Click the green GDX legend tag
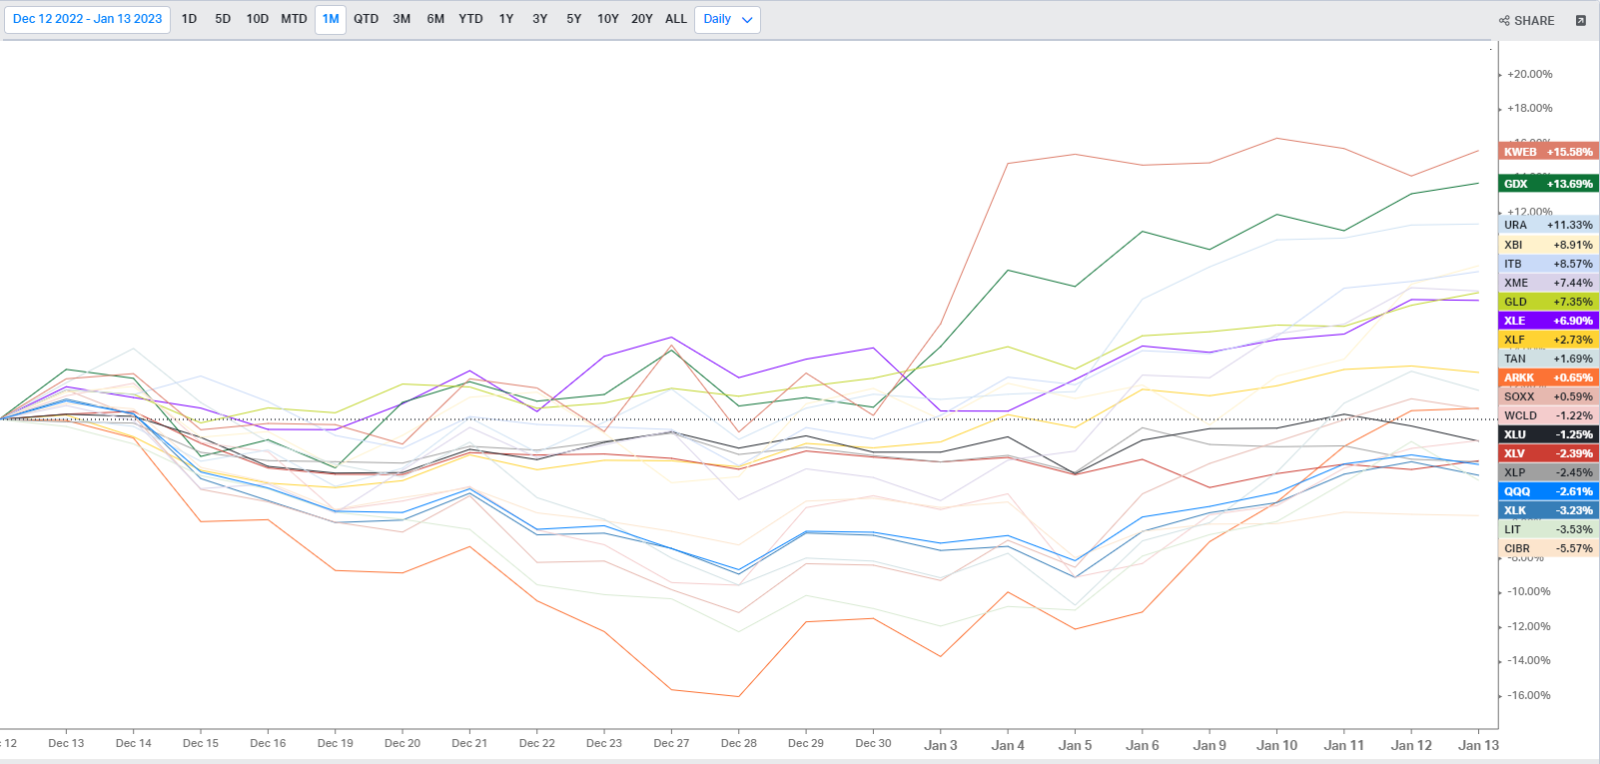The width and height of the screenshot is (1600, 764). tap(1548, 184)
